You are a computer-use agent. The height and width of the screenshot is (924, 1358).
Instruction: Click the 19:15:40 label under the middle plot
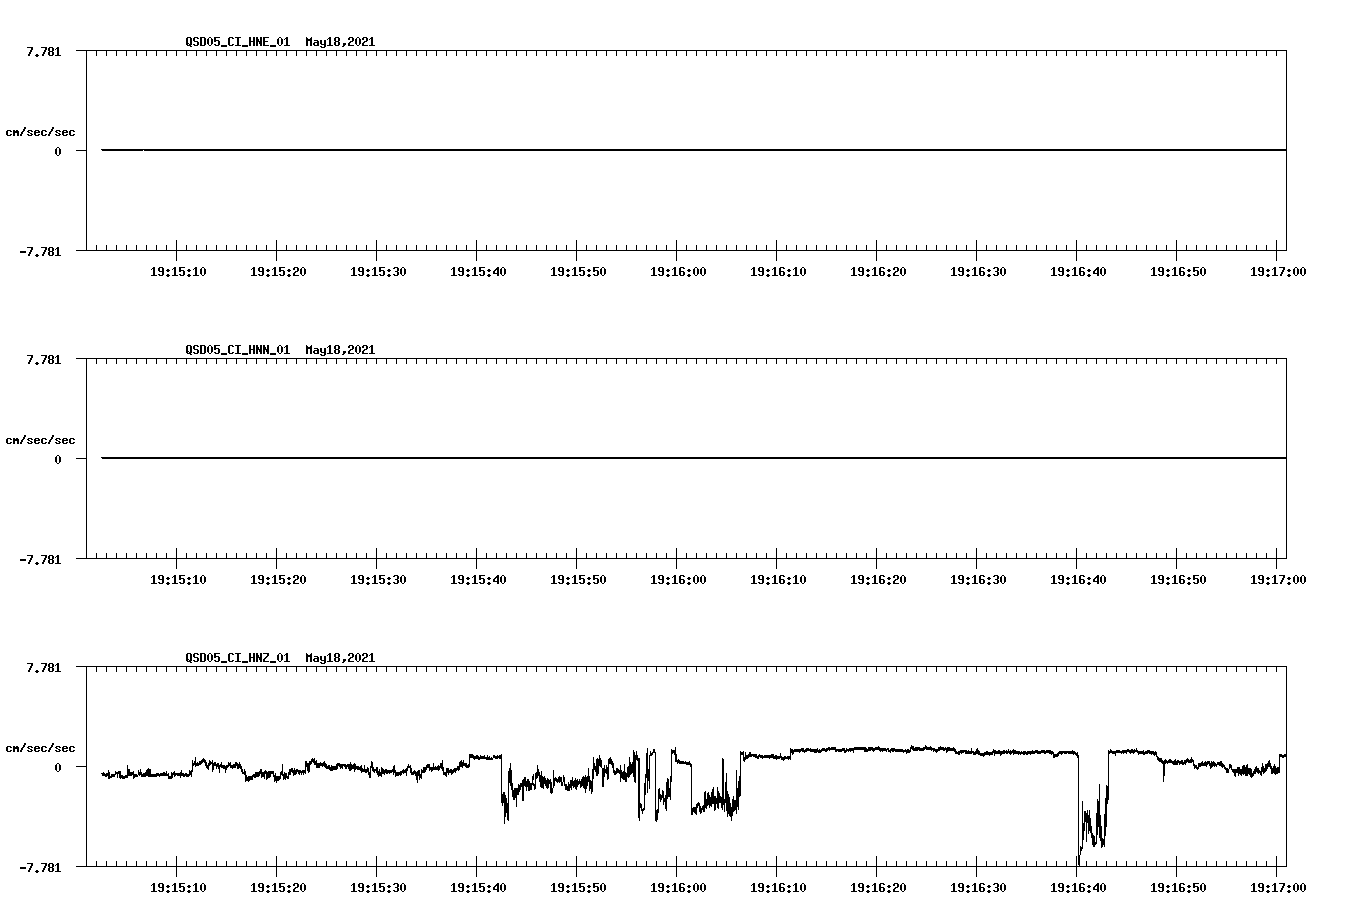coord(479,578)
